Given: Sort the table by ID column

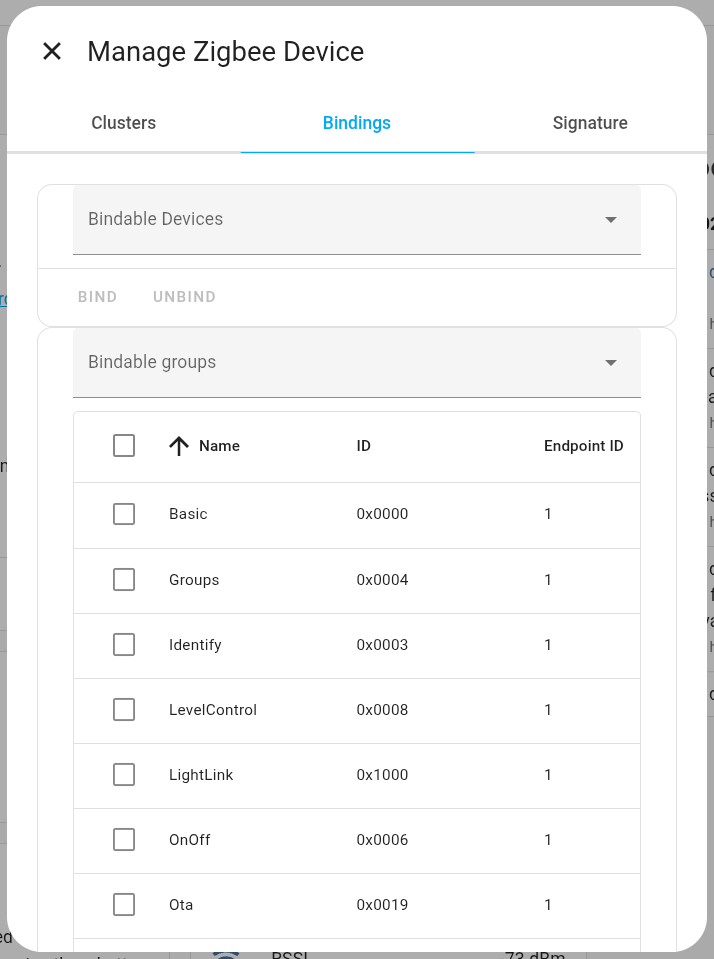Looking at the screenshot, I should coord(363,446).
